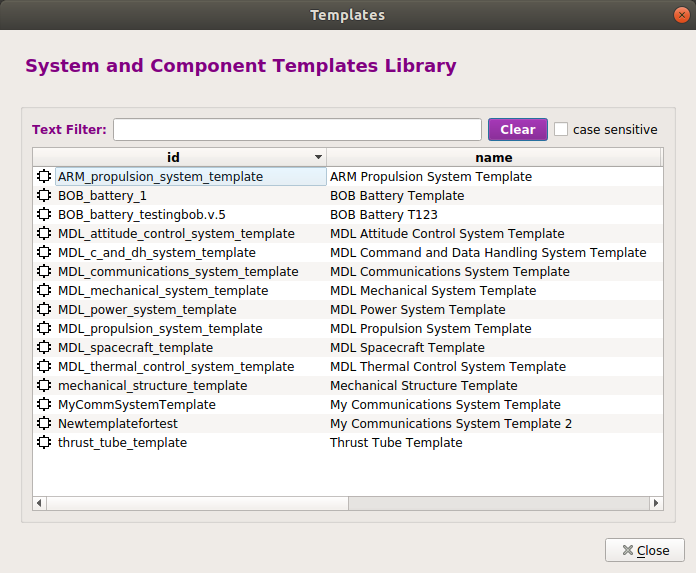Enable the case sensitive checkbox
This screenshot has width=696, height=573.
click(561, 130)
